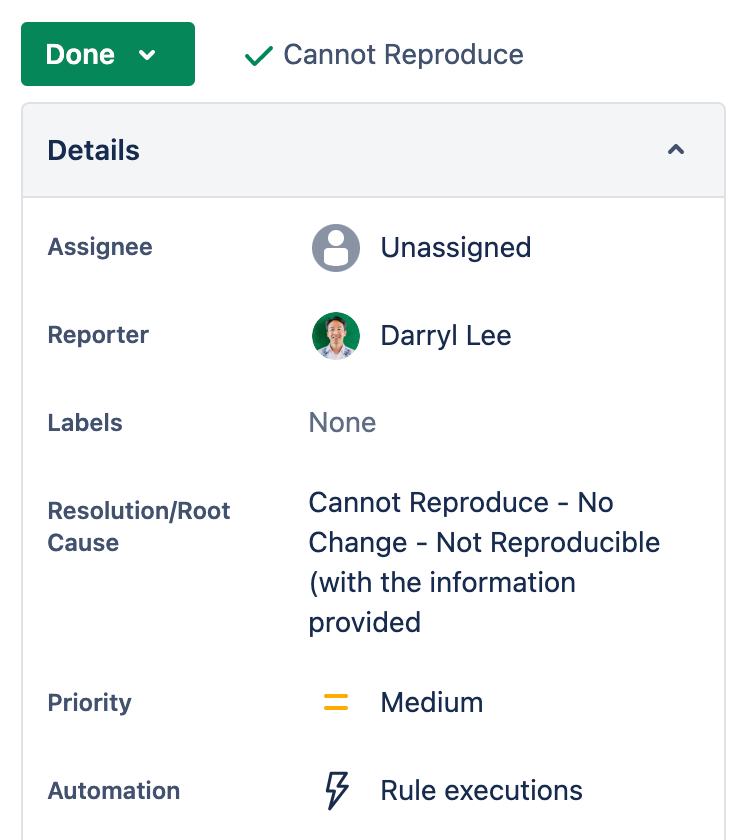Click the Unassigned avatar icon
Screen dimensions: 740x840
[x=336, y=248]
